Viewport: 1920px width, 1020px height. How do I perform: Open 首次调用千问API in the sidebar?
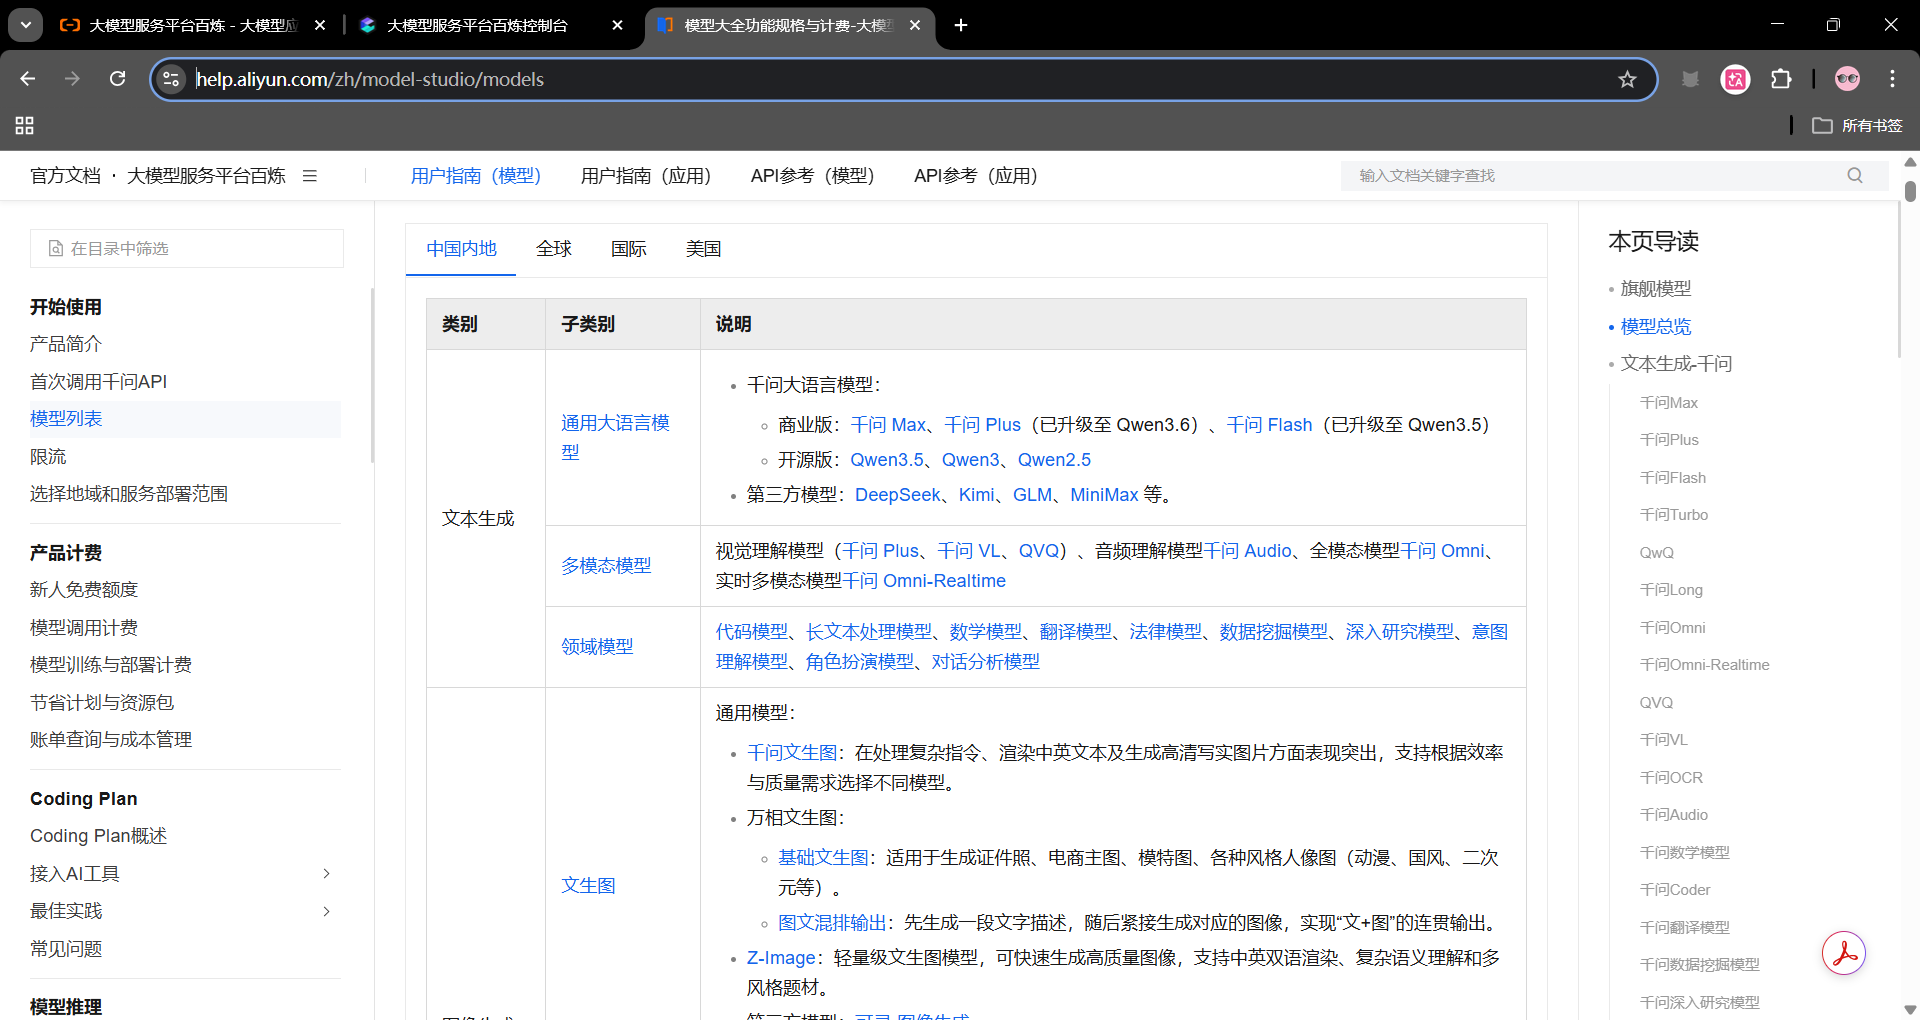pyautogui.click(x=99, y=382)
